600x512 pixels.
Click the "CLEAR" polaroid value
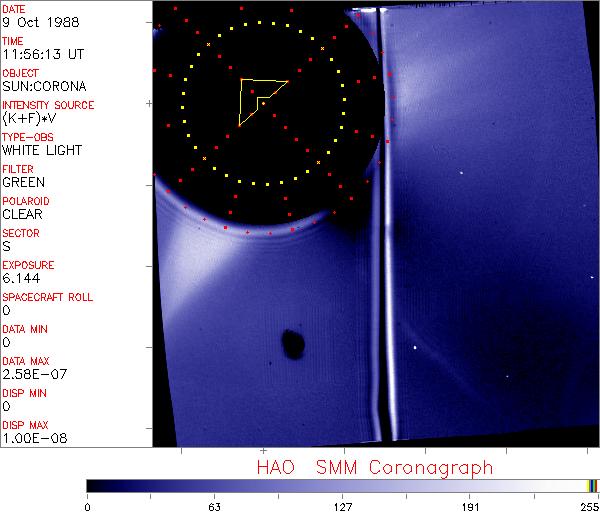pos(22,214)
